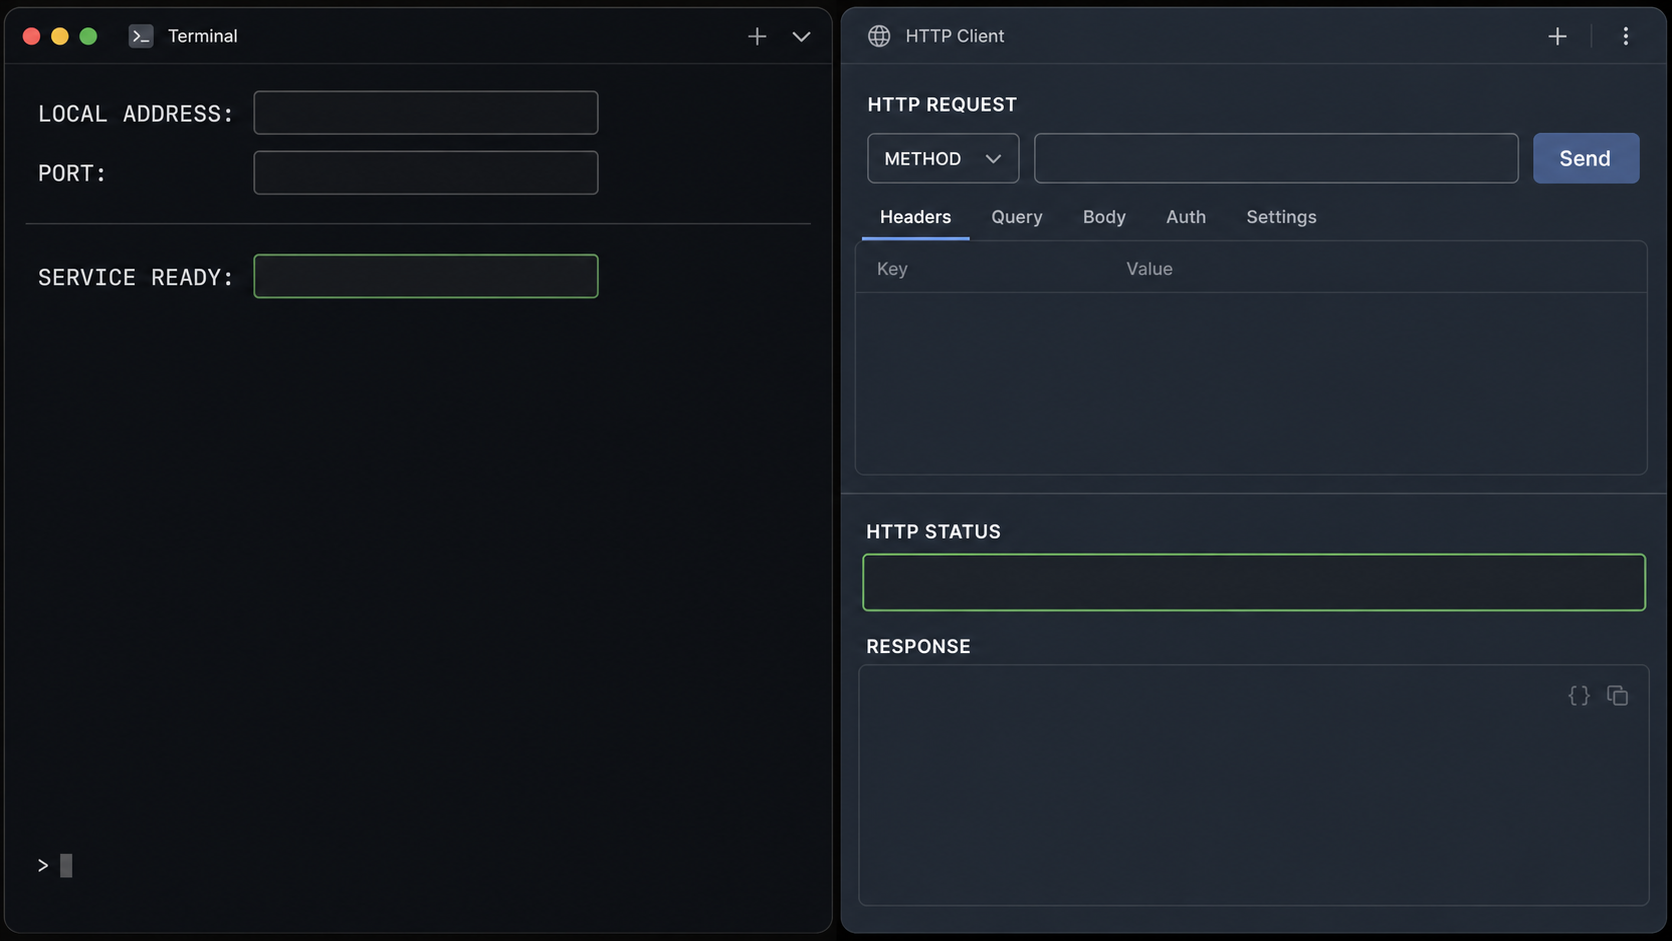This screenshot has height=941, width=1672.
Task: Minimize the Terminal window with yellow button
Action: point(60,36)
